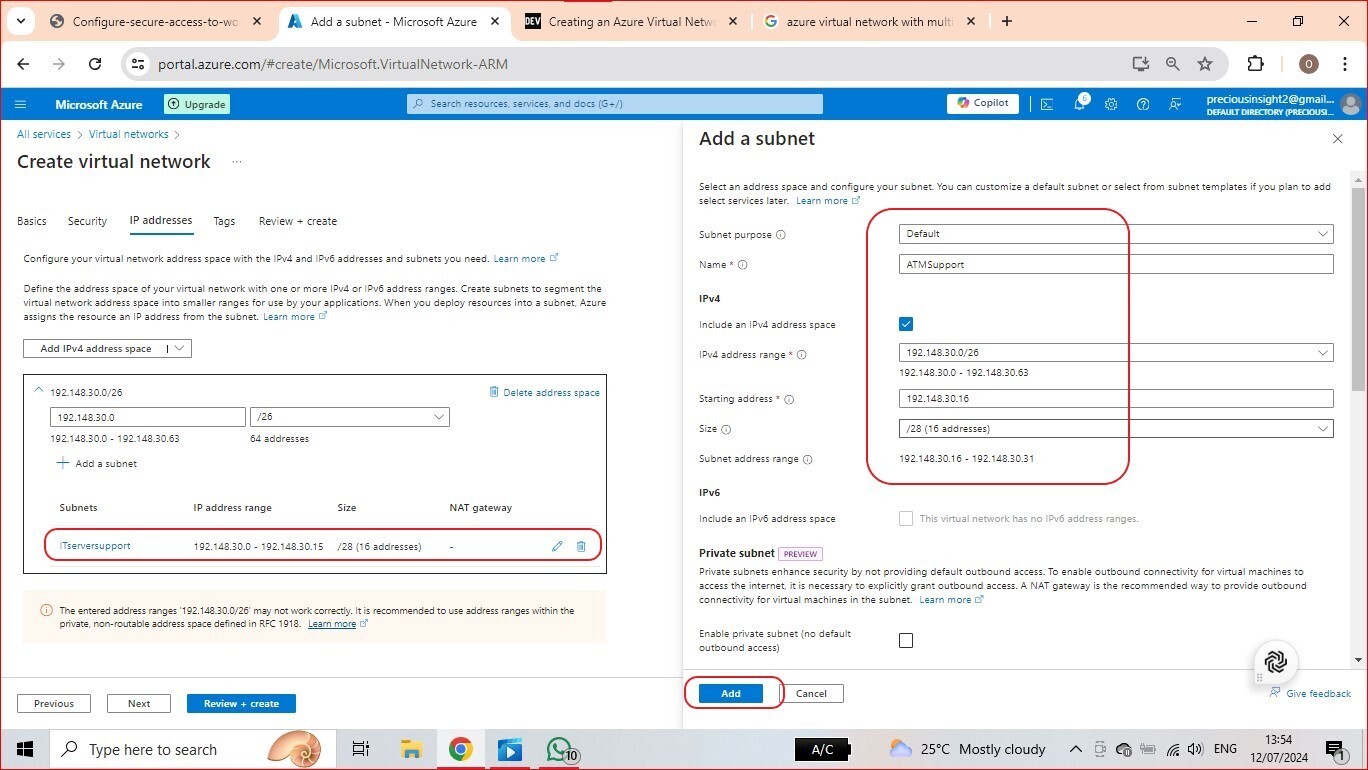
Task: Open the /26 address space size dropdown
Action: (x=349, y=417)
